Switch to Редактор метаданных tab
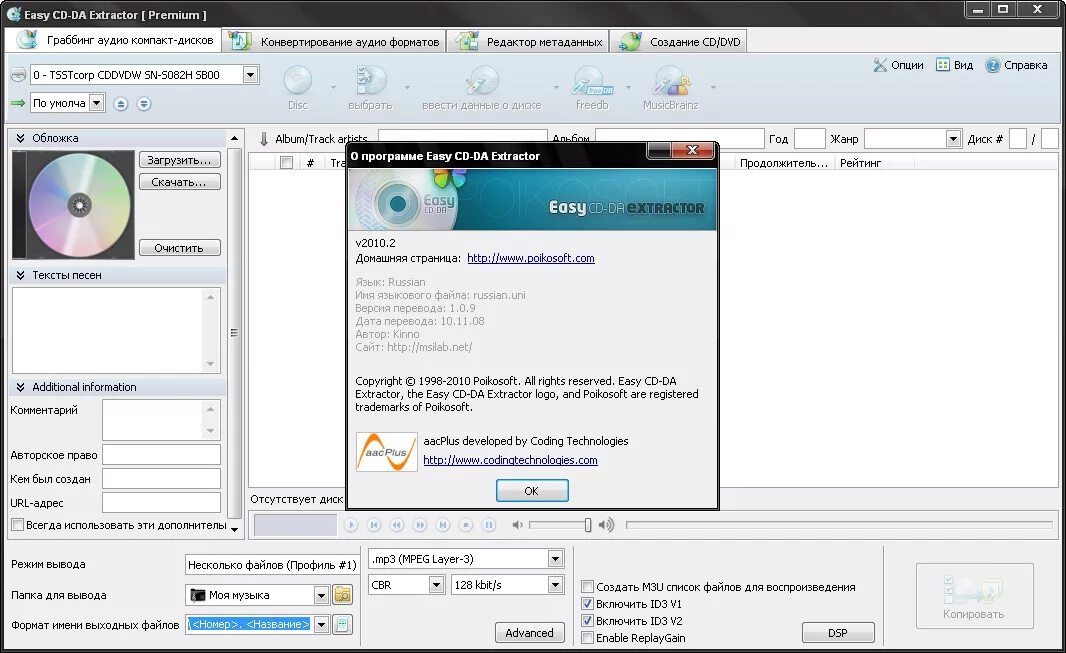The image size is (1066, 653). [528, 41]
